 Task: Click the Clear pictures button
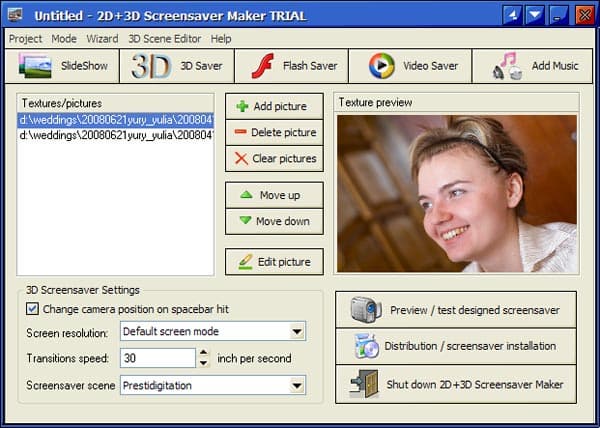[274, 158]
